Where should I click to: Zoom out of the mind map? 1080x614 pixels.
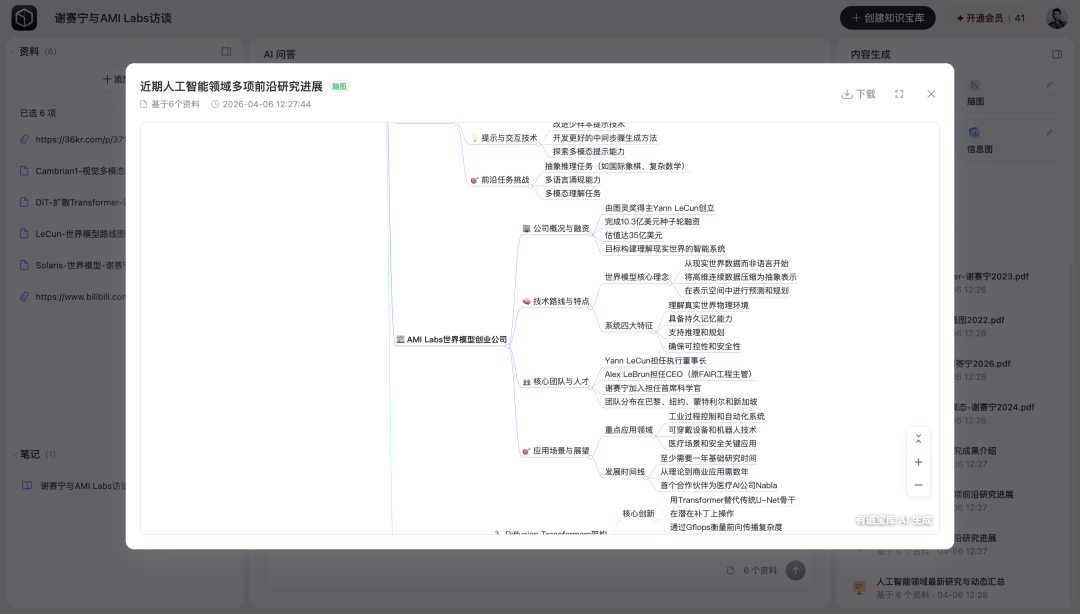[x=918, y=485]
